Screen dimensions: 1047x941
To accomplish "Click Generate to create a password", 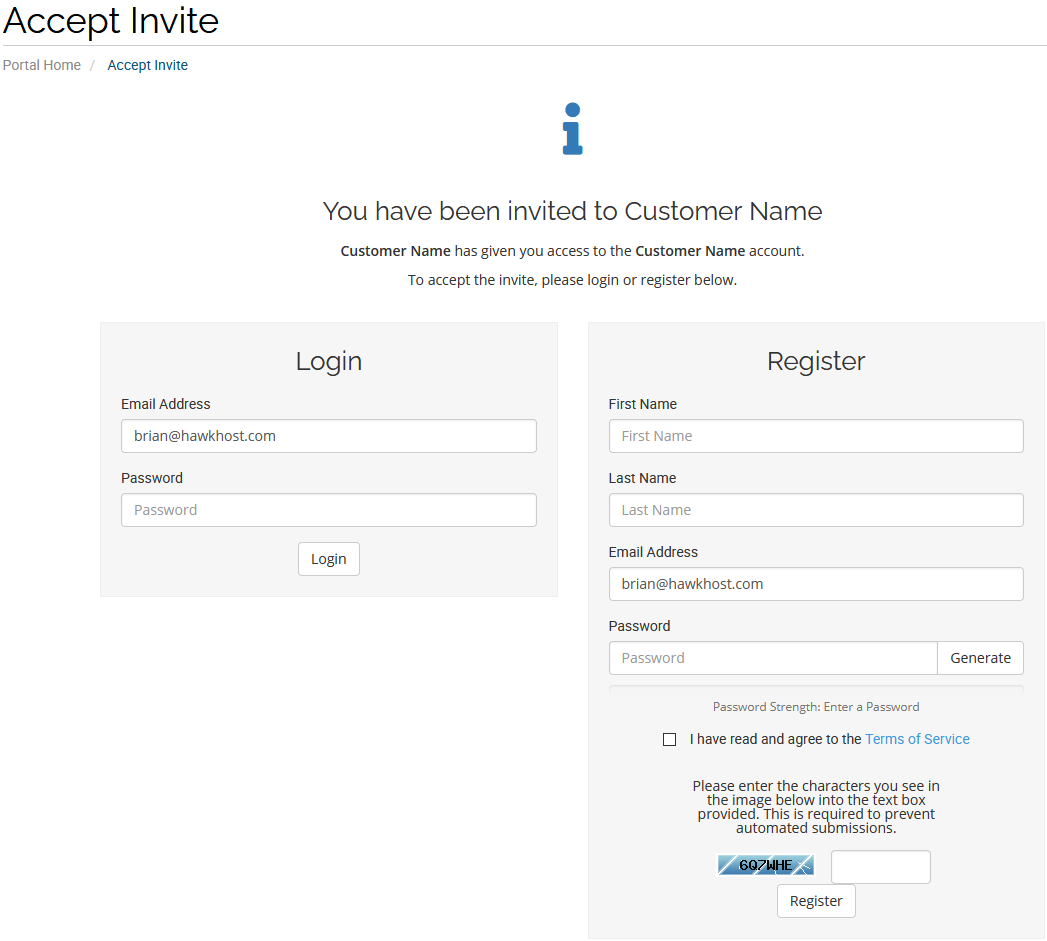I will [980, 658].
